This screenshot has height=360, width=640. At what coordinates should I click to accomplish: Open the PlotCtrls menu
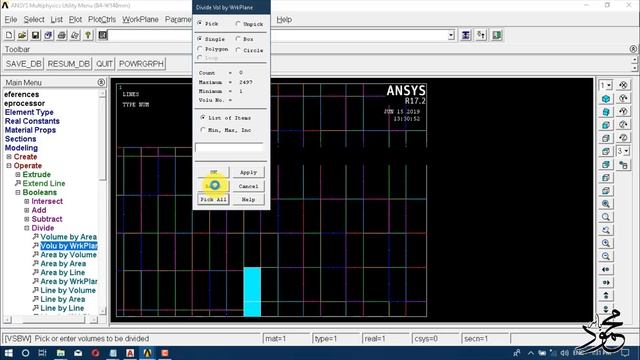point(102,20)
